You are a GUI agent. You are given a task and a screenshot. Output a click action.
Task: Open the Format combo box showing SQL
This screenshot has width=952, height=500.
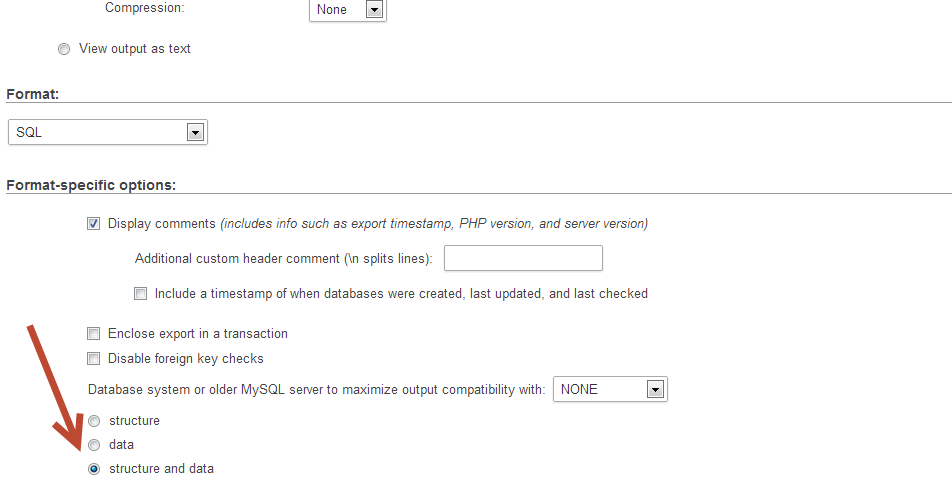[107, 132]
